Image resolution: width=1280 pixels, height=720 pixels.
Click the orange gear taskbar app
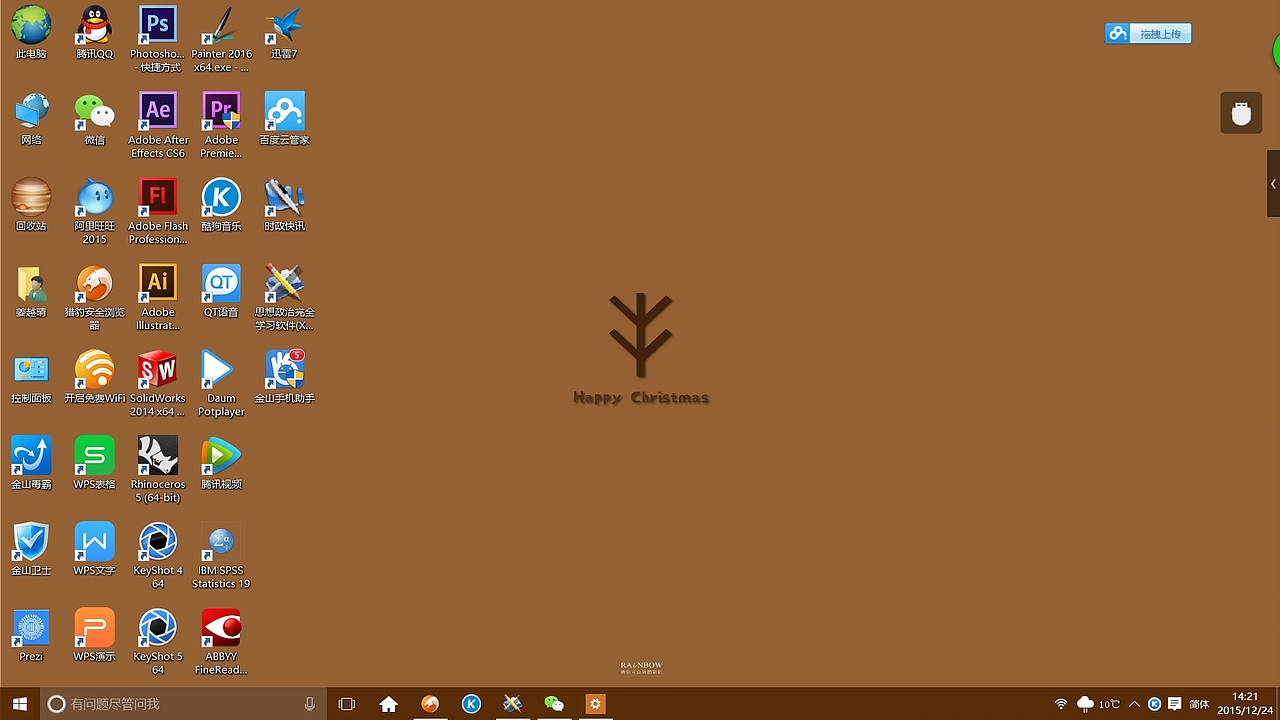(595, 704)
